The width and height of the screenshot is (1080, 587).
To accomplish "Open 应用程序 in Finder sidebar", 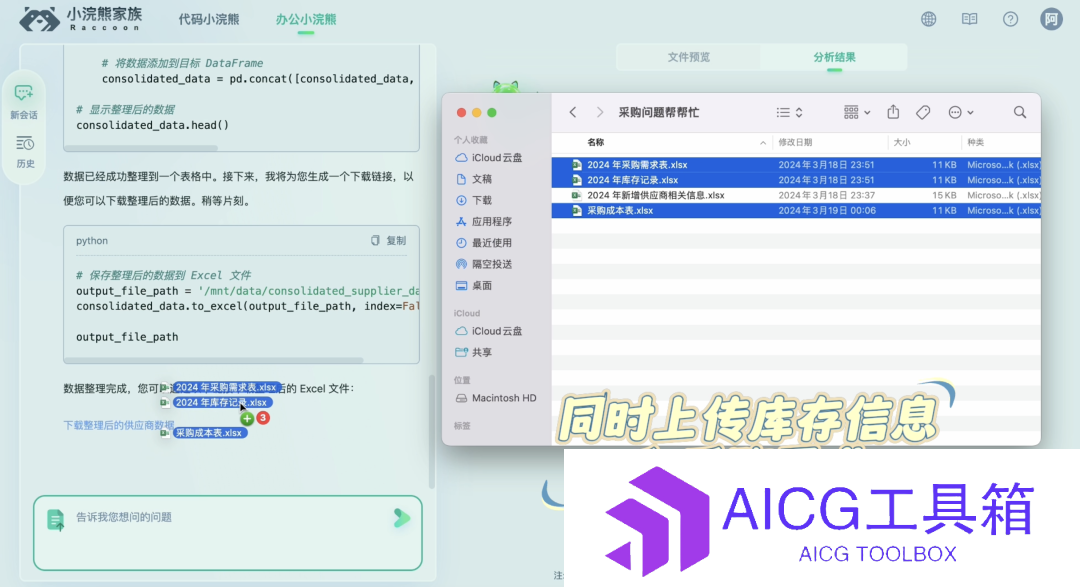I will (484, 222).
